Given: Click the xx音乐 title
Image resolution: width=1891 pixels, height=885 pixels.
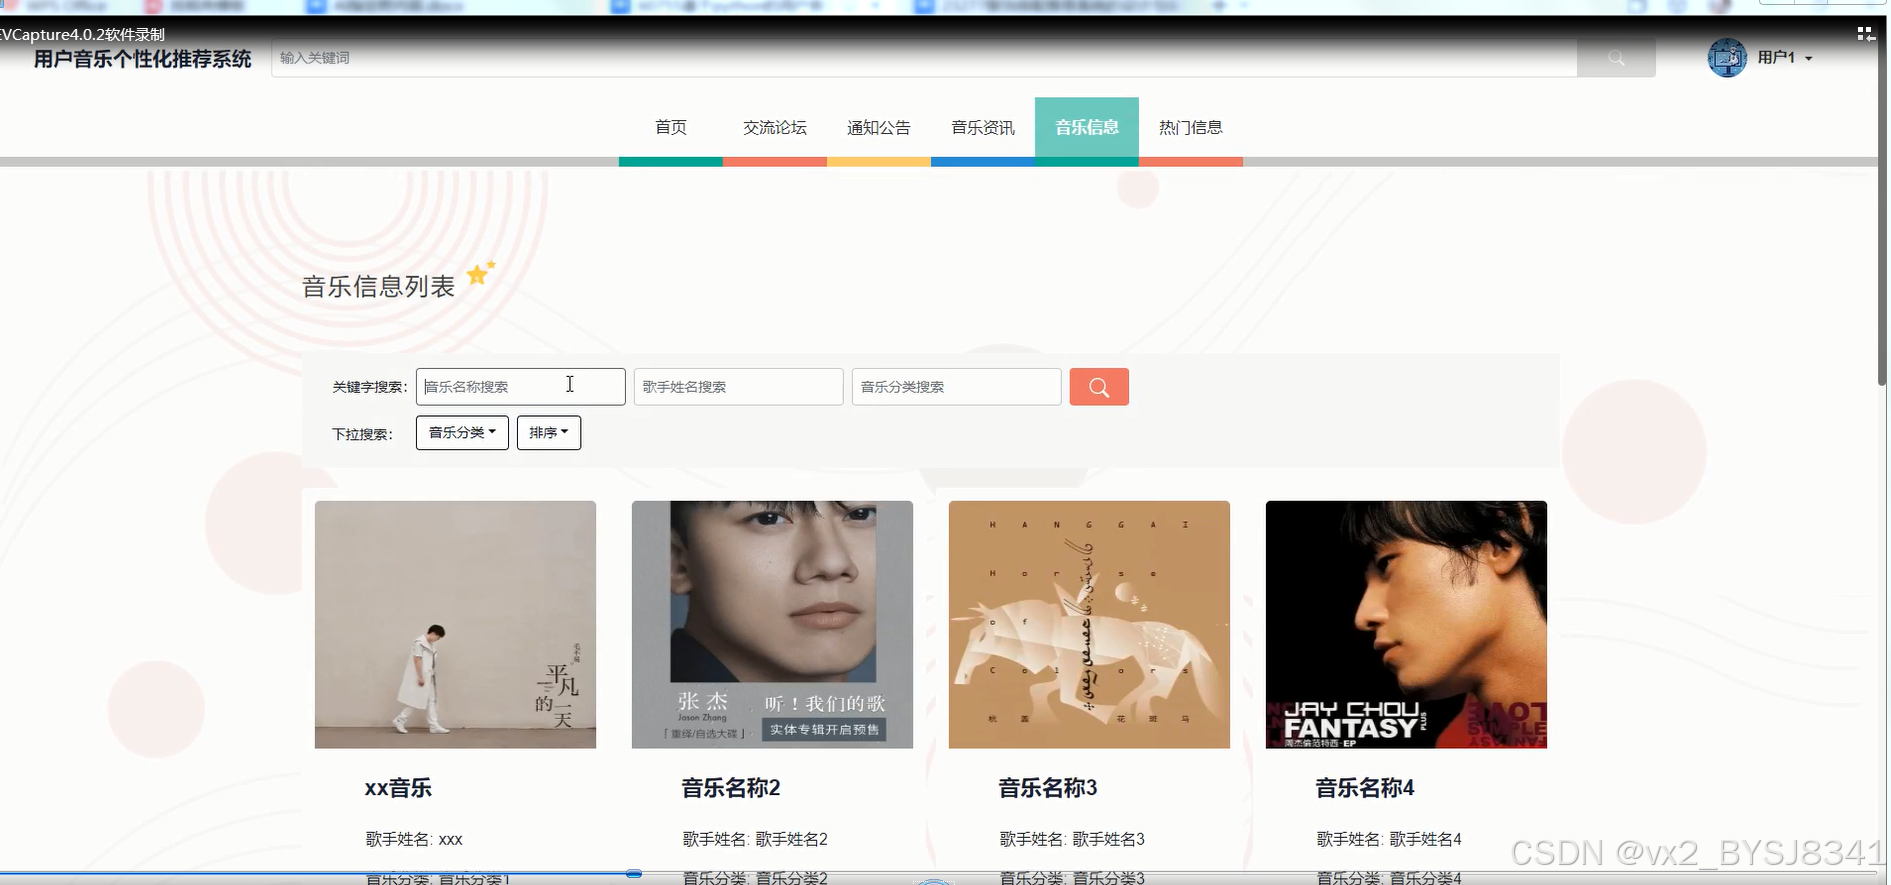Looking at the screenshot, I should (x=398, y=788).
